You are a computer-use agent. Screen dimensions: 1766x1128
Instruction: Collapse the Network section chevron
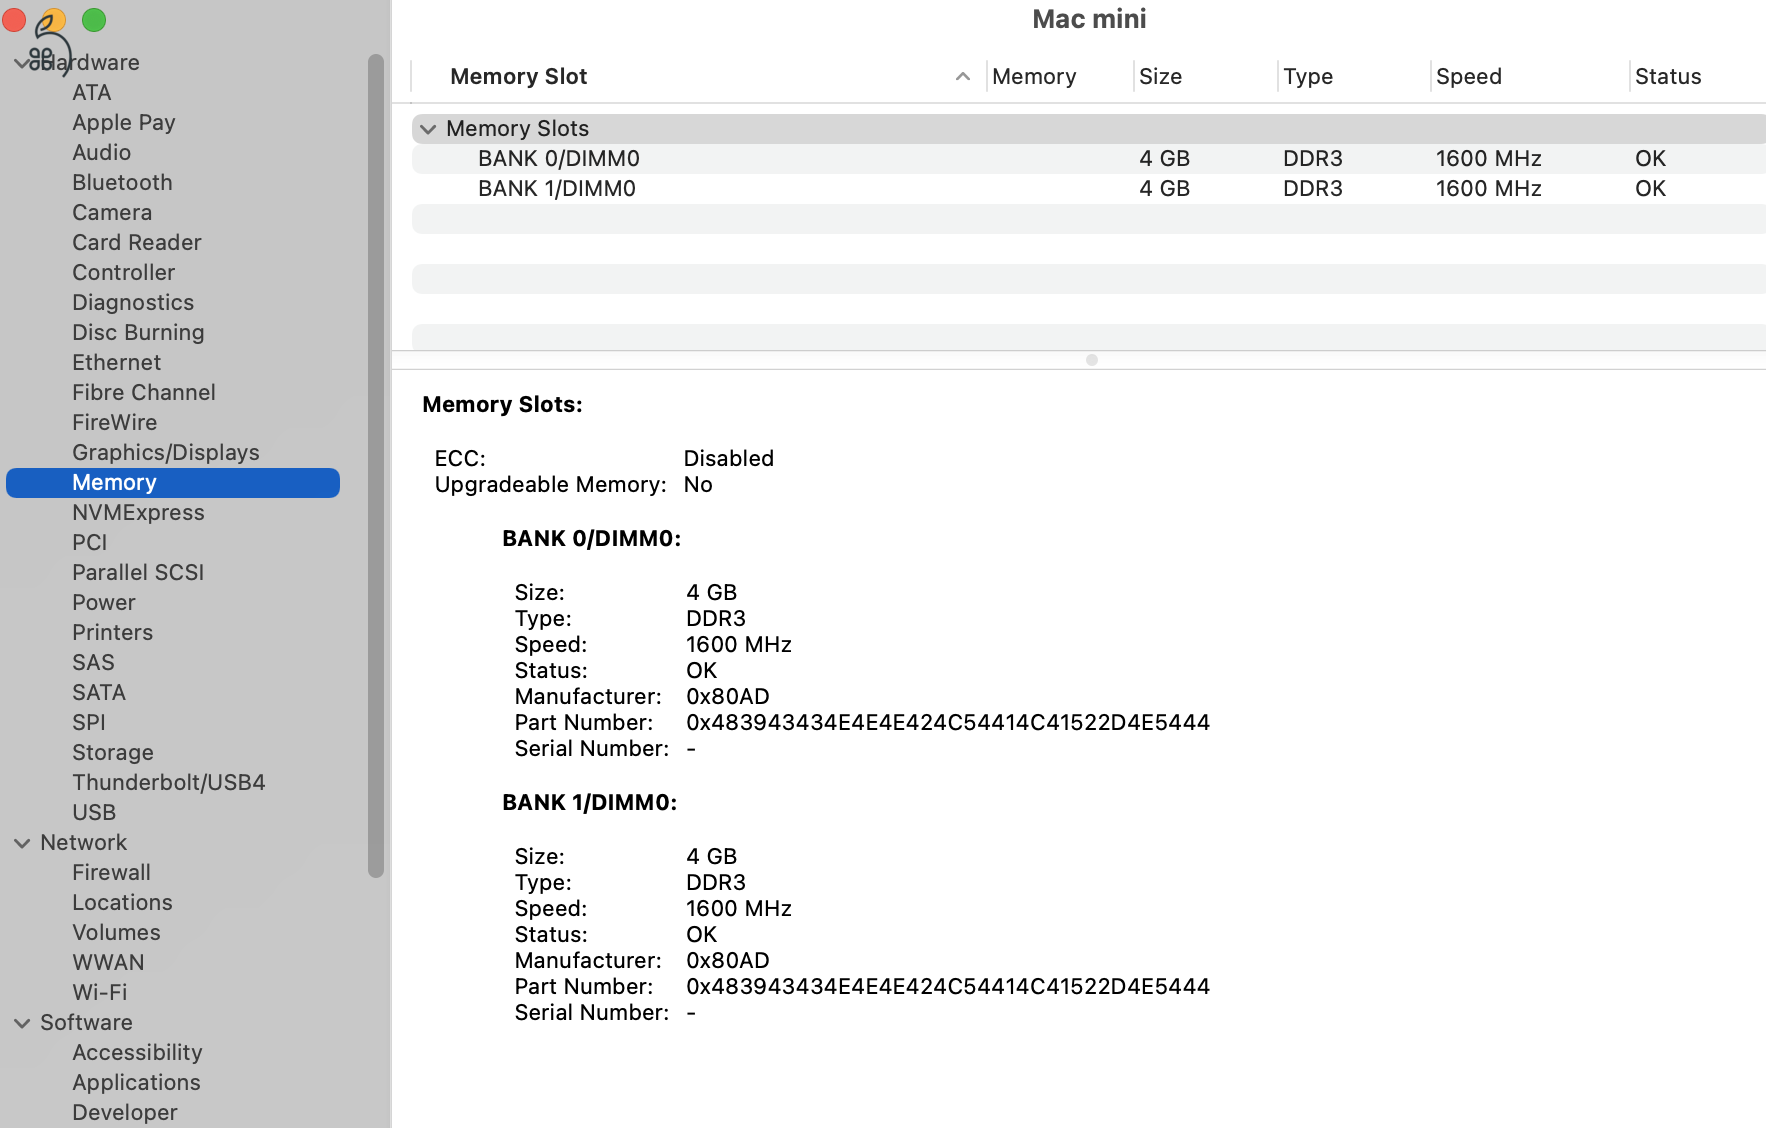[x=22, y=843]
